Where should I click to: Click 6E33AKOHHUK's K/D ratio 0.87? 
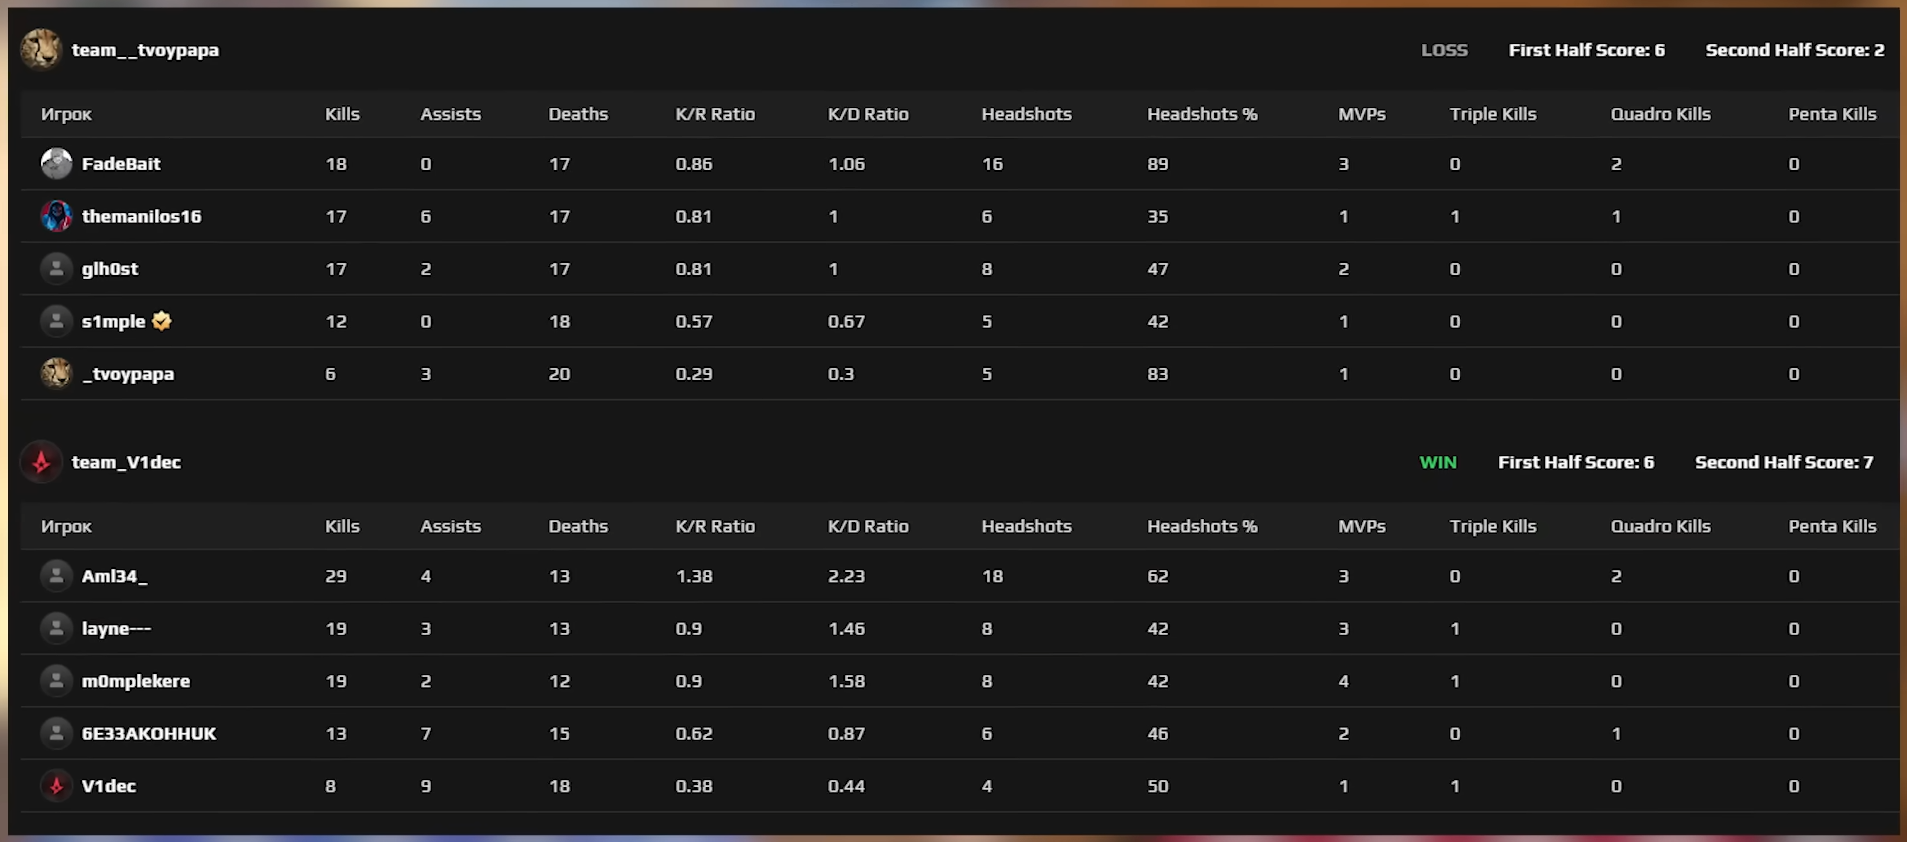coord(846,733)
